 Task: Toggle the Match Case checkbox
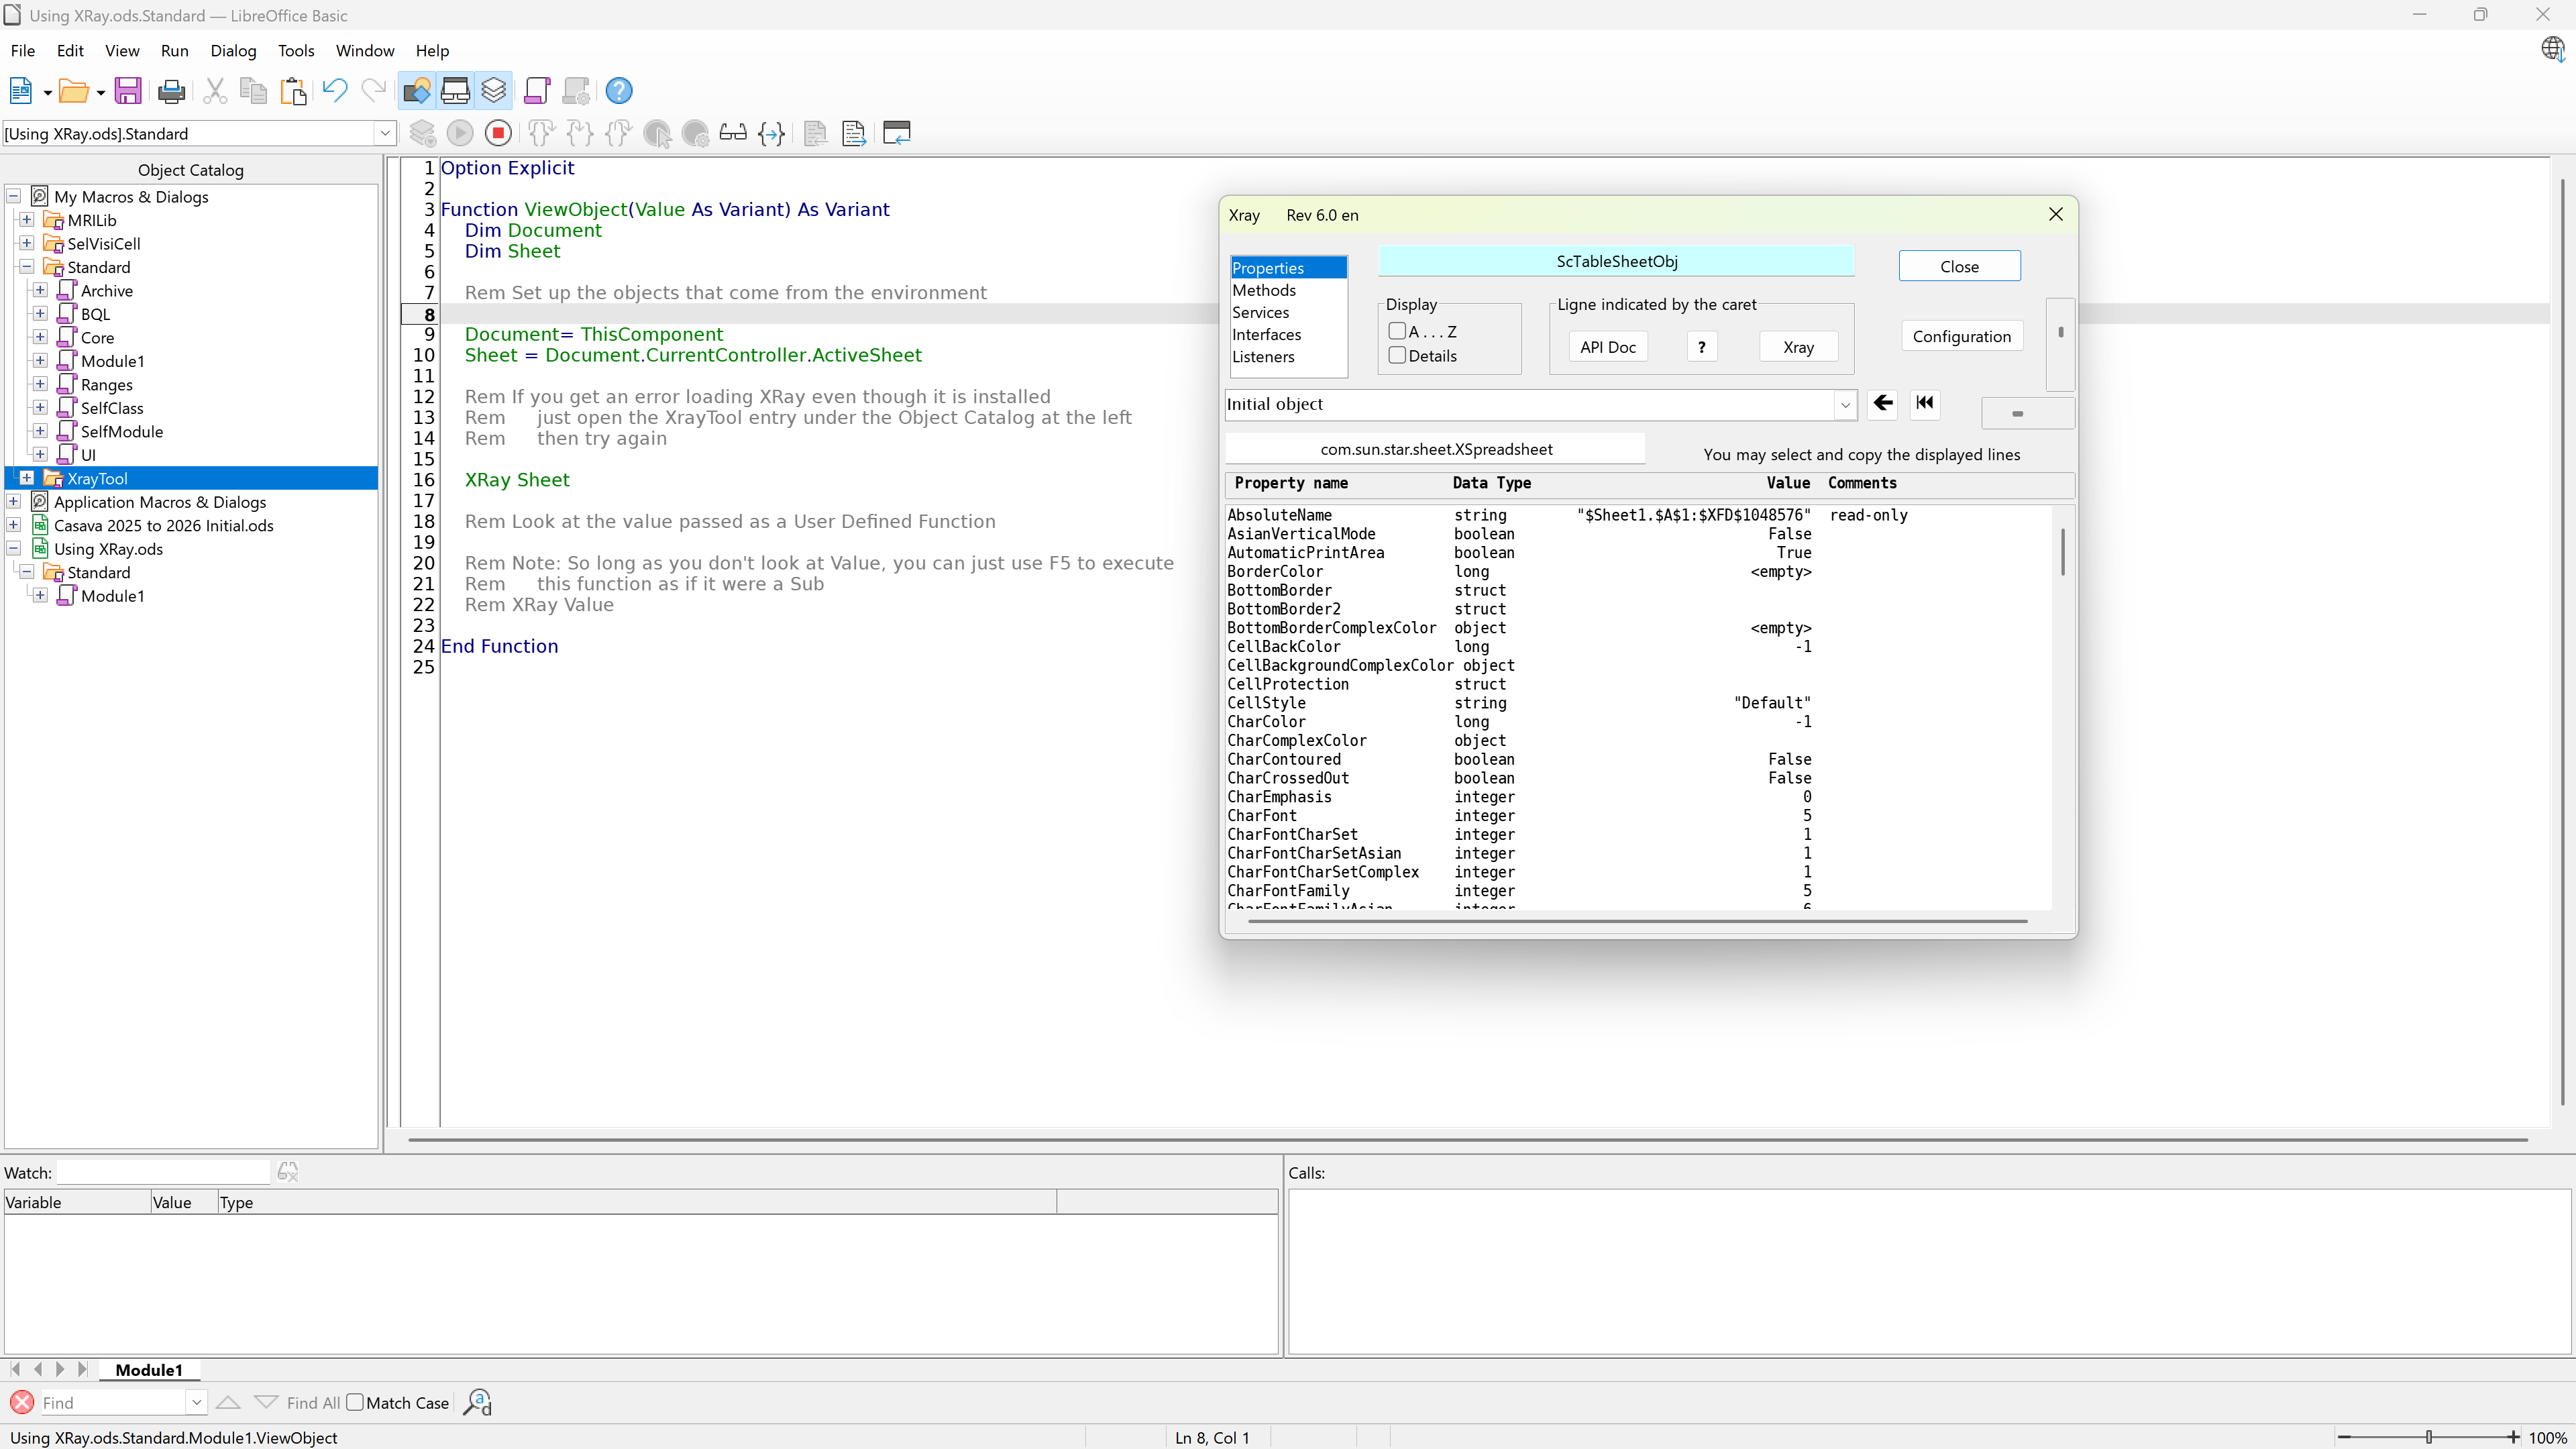(x=355, y=1402)
